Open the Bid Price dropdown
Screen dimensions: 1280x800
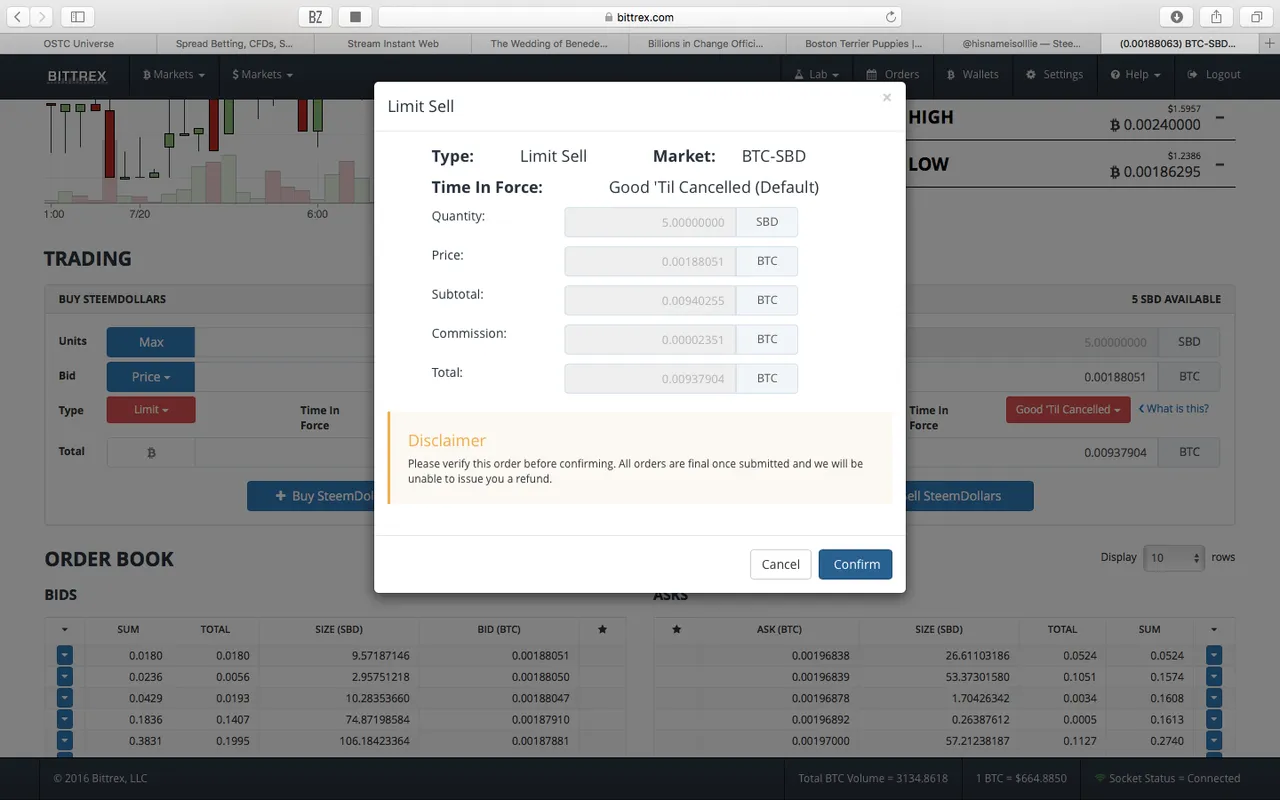pyautogui.click(x=151, y=377)
